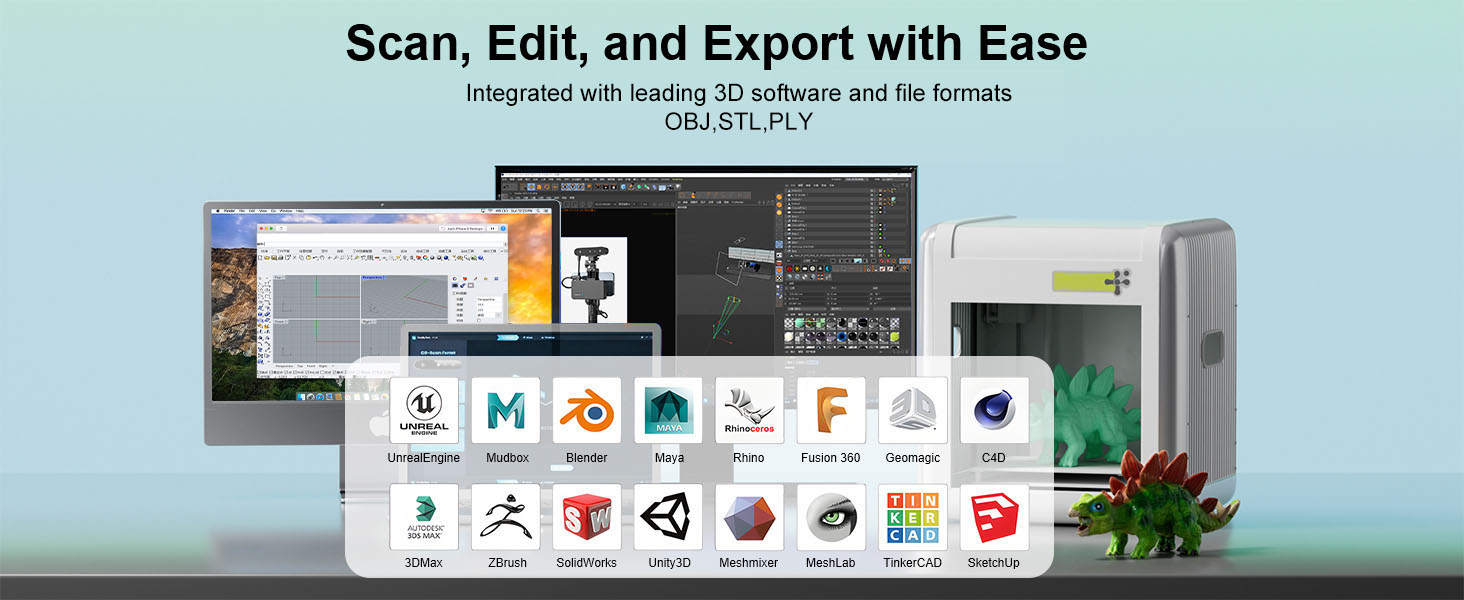Click the "Scan, Edit, and Export with Ease" heading
The width and height of the screenshot is (1464, 600).
[716, 44]
